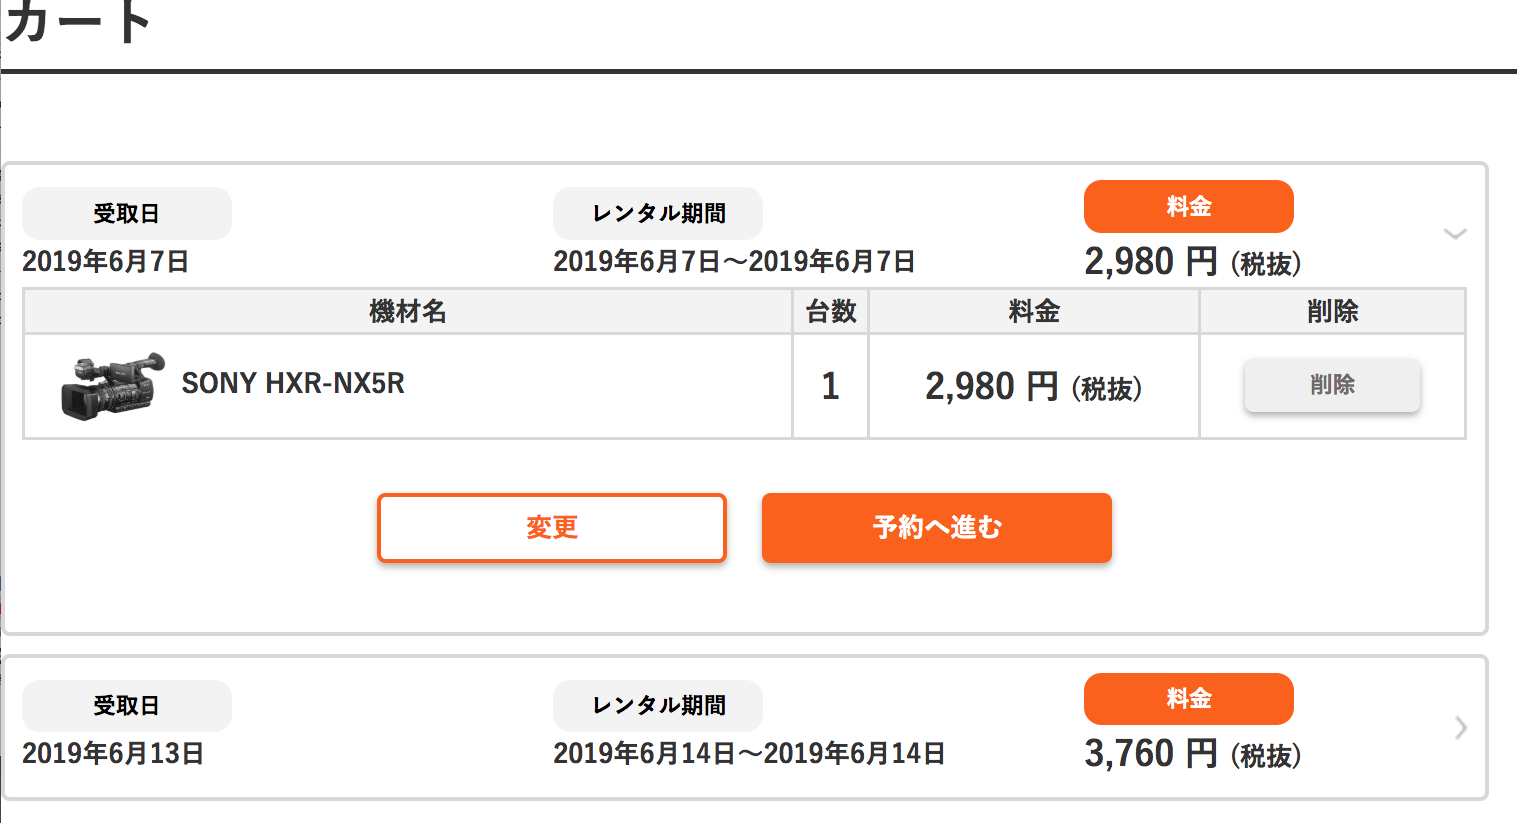Expand the 2019年6月13日 cart entry chevron

(1461, 727)
